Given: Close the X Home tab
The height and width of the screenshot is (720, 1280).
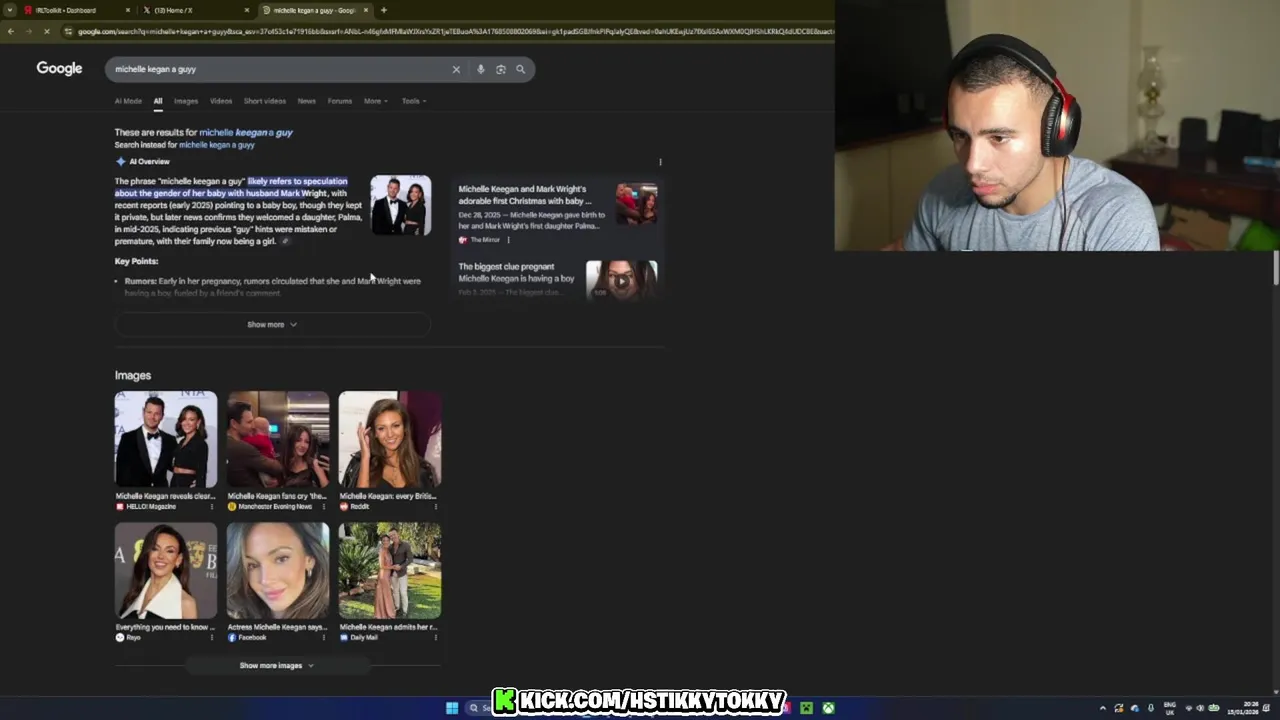Looking at the screenshot, I should click(x=247, y=10).
